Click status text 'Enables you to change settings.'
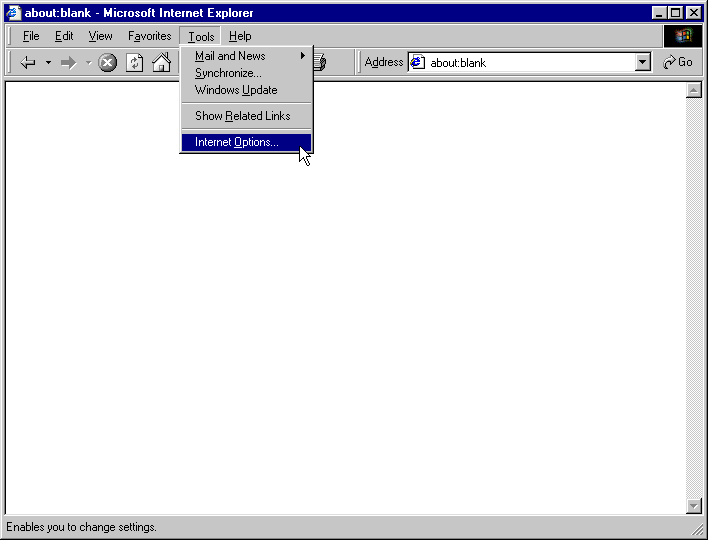Image resolution: width=708 pixels, height=540 pixels. [81, 527]
